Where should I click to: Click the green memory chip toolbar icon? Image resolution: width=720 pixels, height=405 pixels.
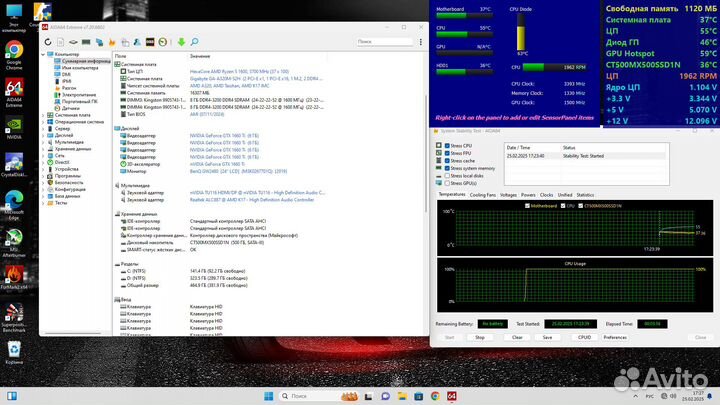click(86, 42)
